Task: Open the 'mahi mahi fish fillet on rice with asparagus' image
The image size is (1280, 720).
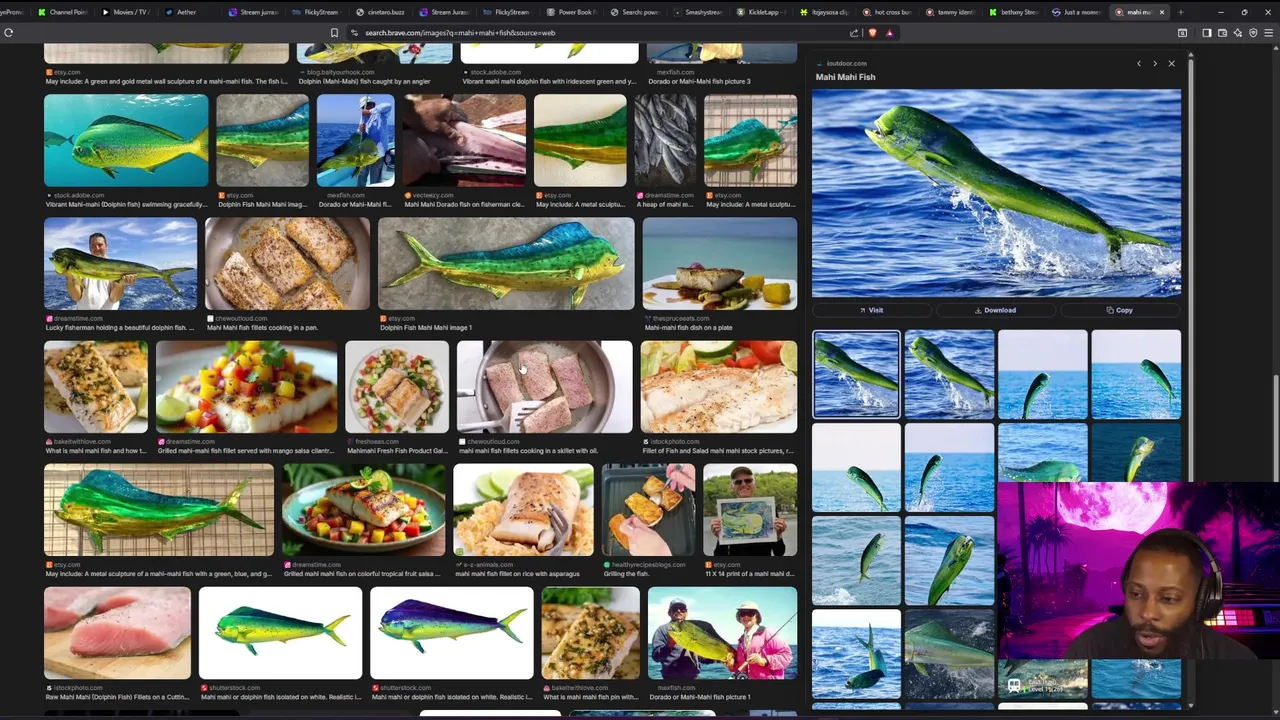Action: (523, 510)
